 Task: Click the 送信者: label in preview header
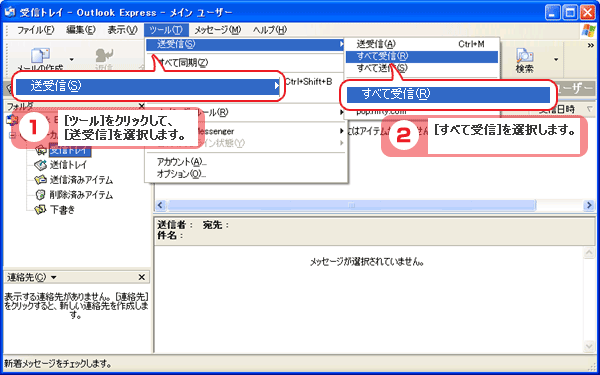coord(175,225)
